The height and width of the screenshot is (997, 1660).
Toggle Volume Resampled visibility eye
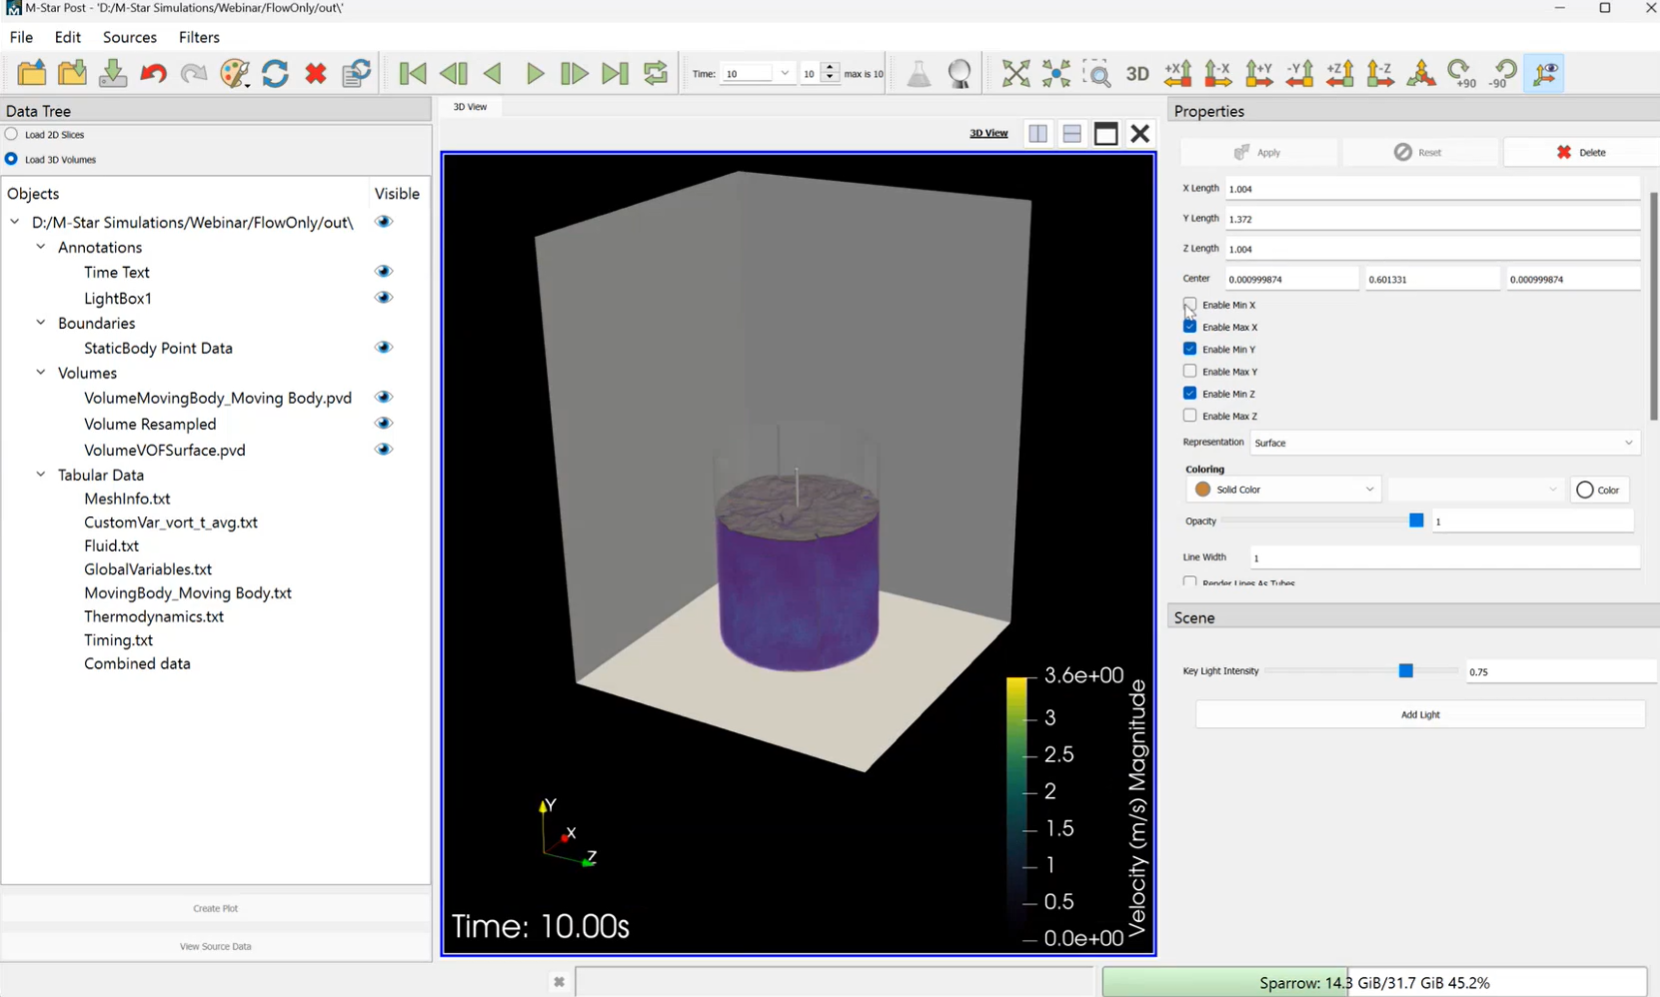(x=384, y=424)
